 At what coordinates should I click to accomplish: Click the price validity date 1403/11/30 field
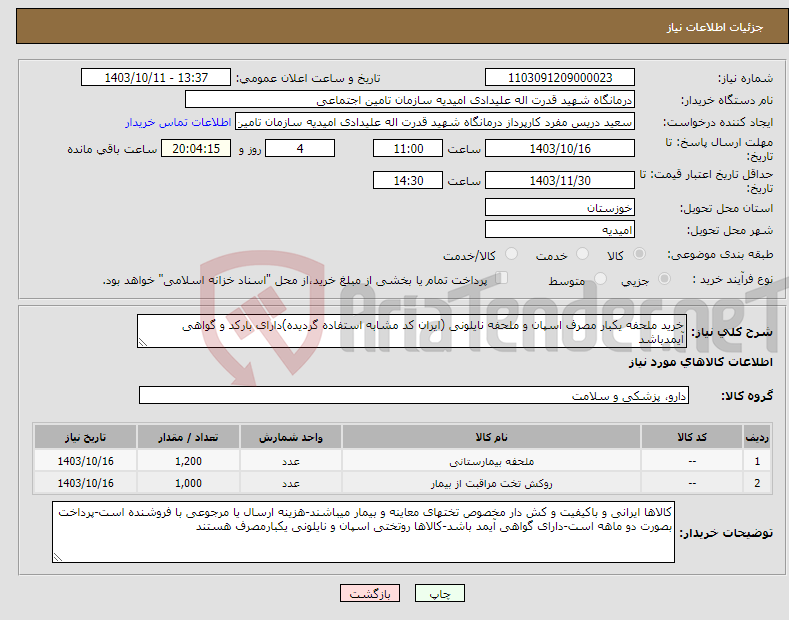pos(560,180)
